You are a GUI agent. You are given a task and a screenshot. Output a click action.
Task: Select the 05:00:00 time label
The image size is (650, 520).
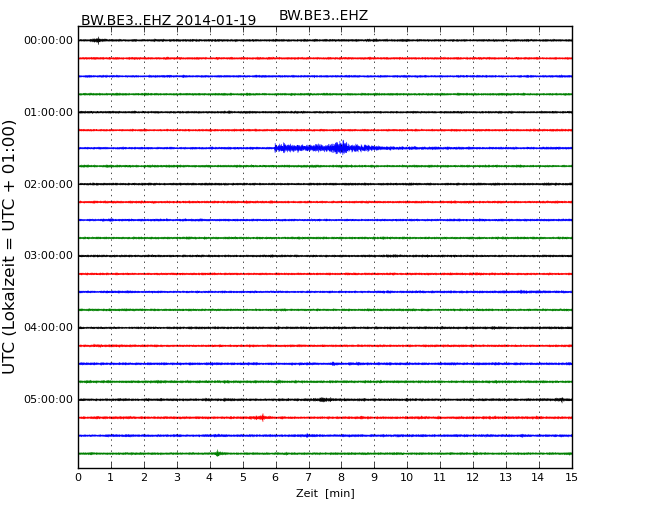tap(49, 399)
